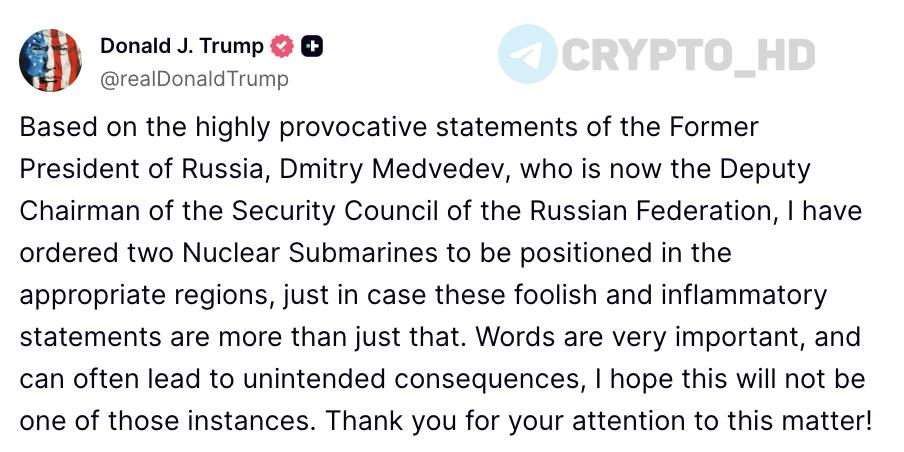Click the opening words 'Based on the'
Screen dimensions: 904x452
coord(104,127)
